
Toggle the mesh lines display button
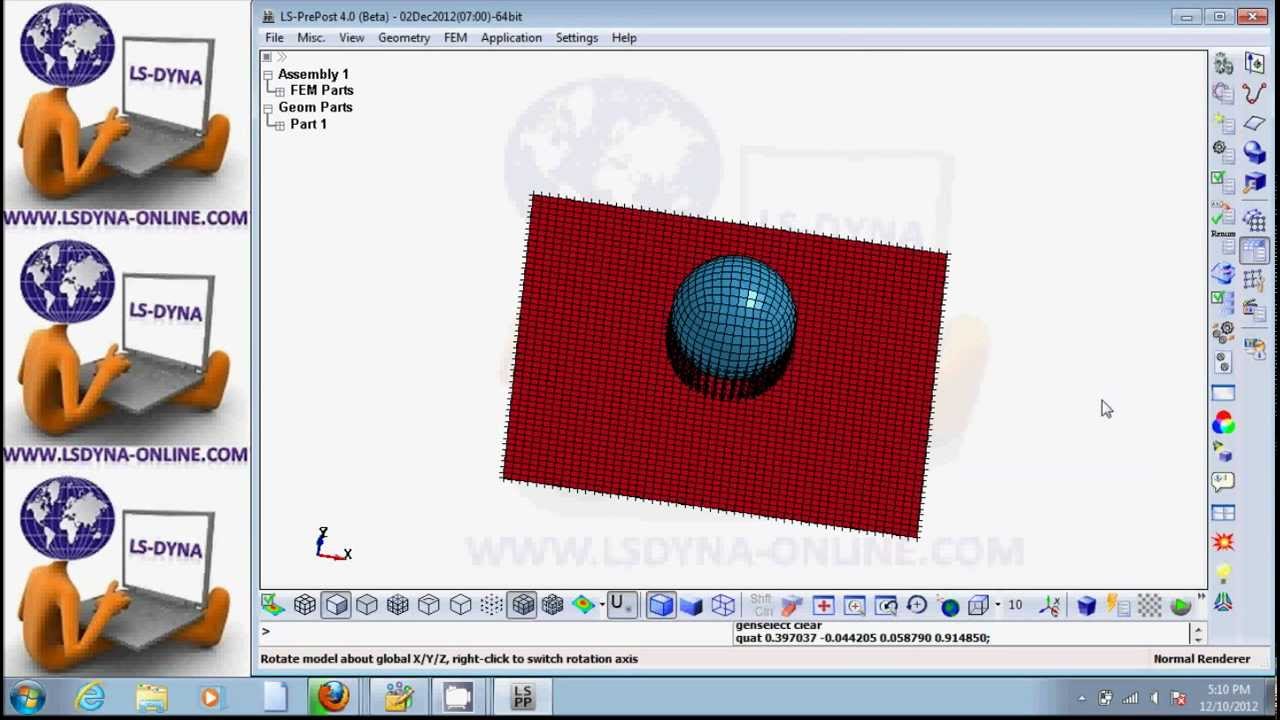(523, 605)
